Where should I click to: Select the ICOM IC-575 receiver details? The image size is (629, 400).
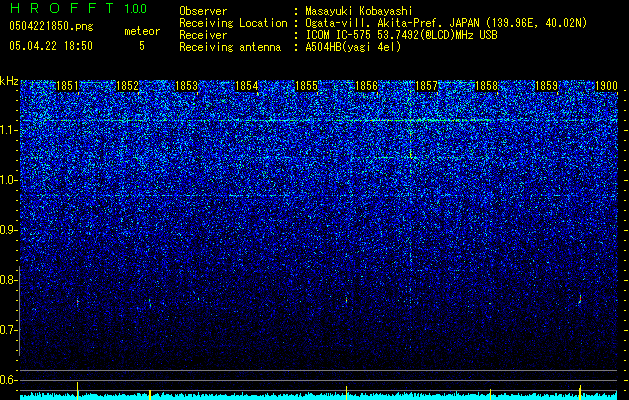click(401, 35)
